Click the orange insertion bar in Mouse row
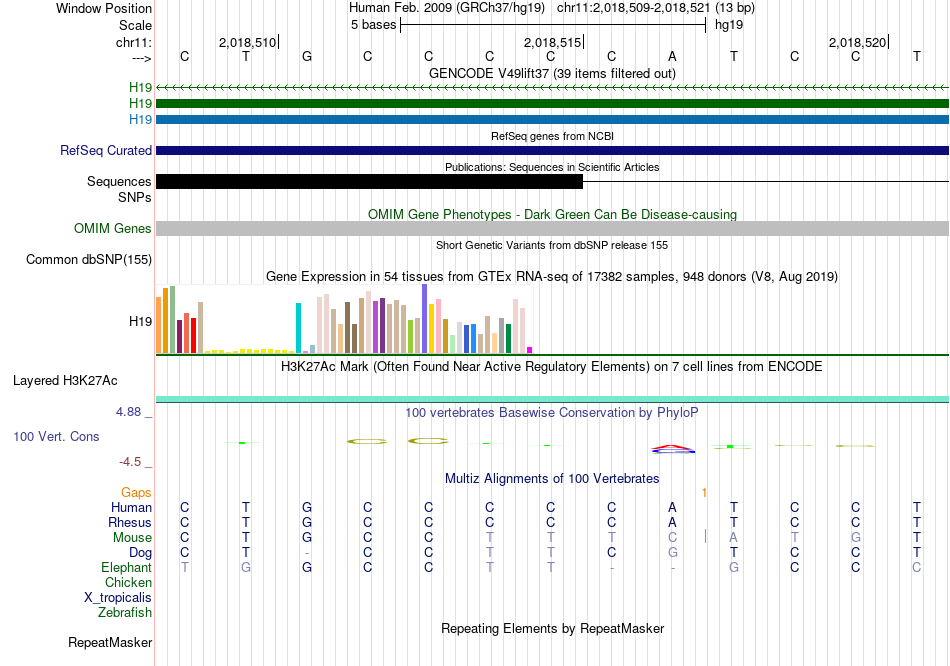Screen dimensions: 950x666 (x=705, y=536)
